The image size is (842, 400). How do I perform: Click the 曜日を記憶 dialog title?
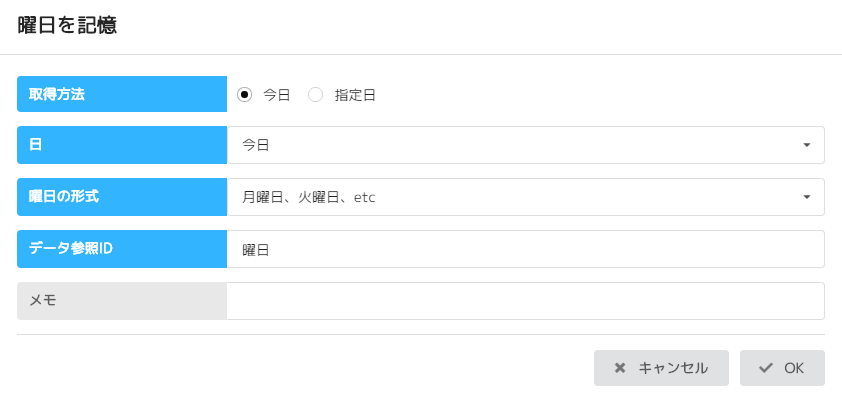(67, 26)
